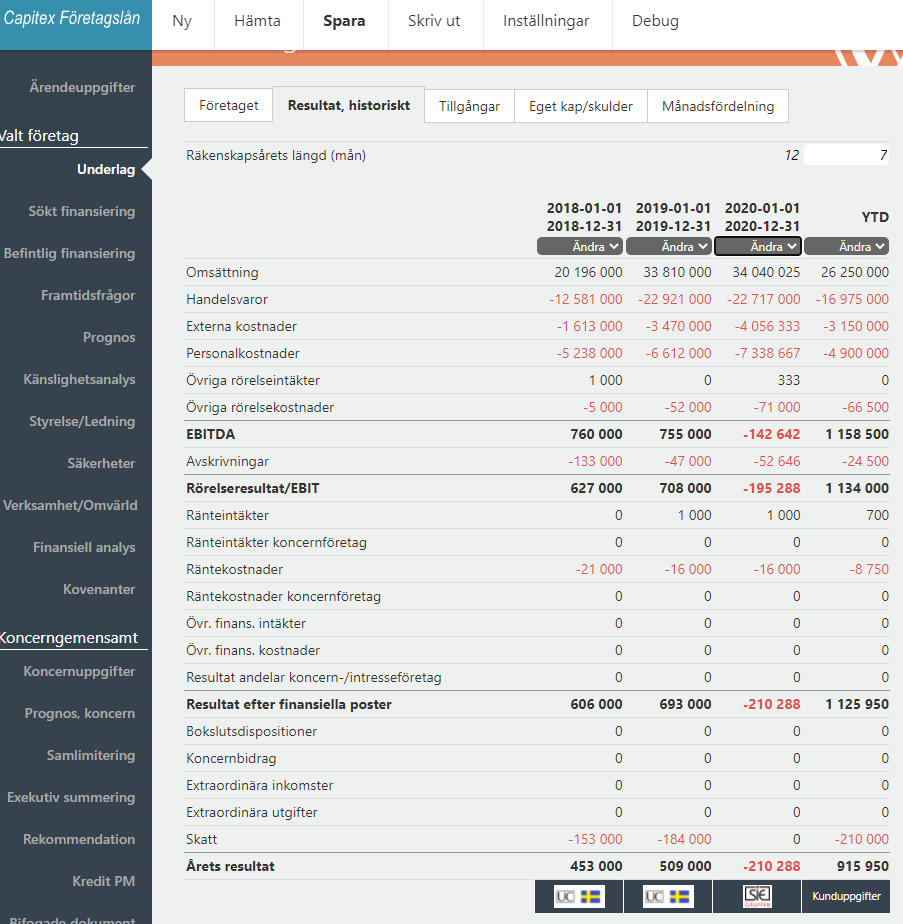Select Underlag in the sidebar
Image resolution: width=903 pixels, height=924 pixels.
click(106, 170)
